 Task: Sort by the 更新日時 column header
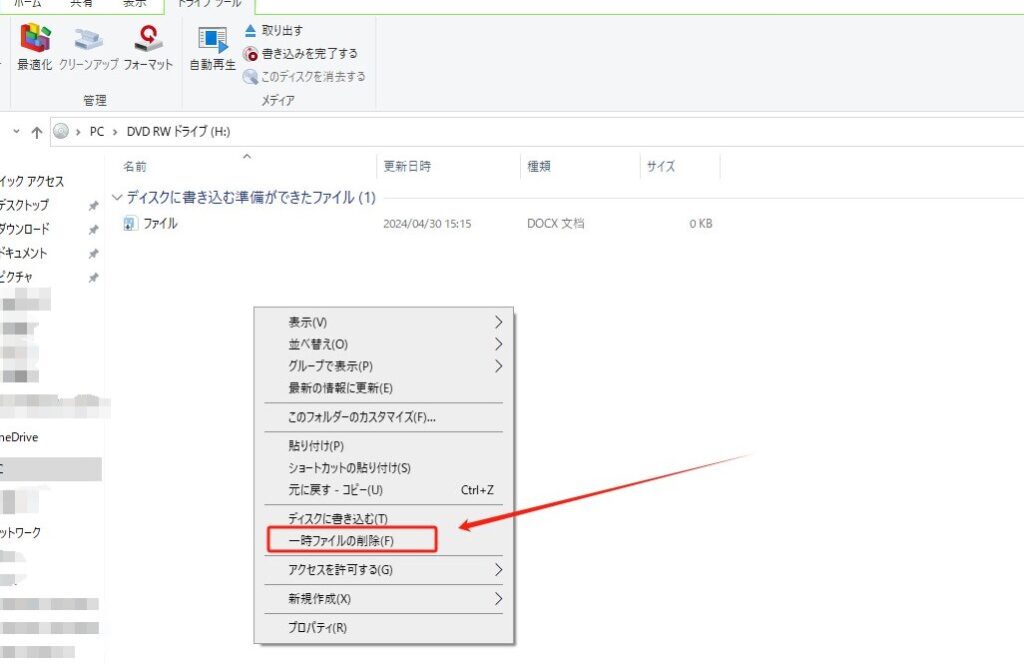click(x=407, y=167)
